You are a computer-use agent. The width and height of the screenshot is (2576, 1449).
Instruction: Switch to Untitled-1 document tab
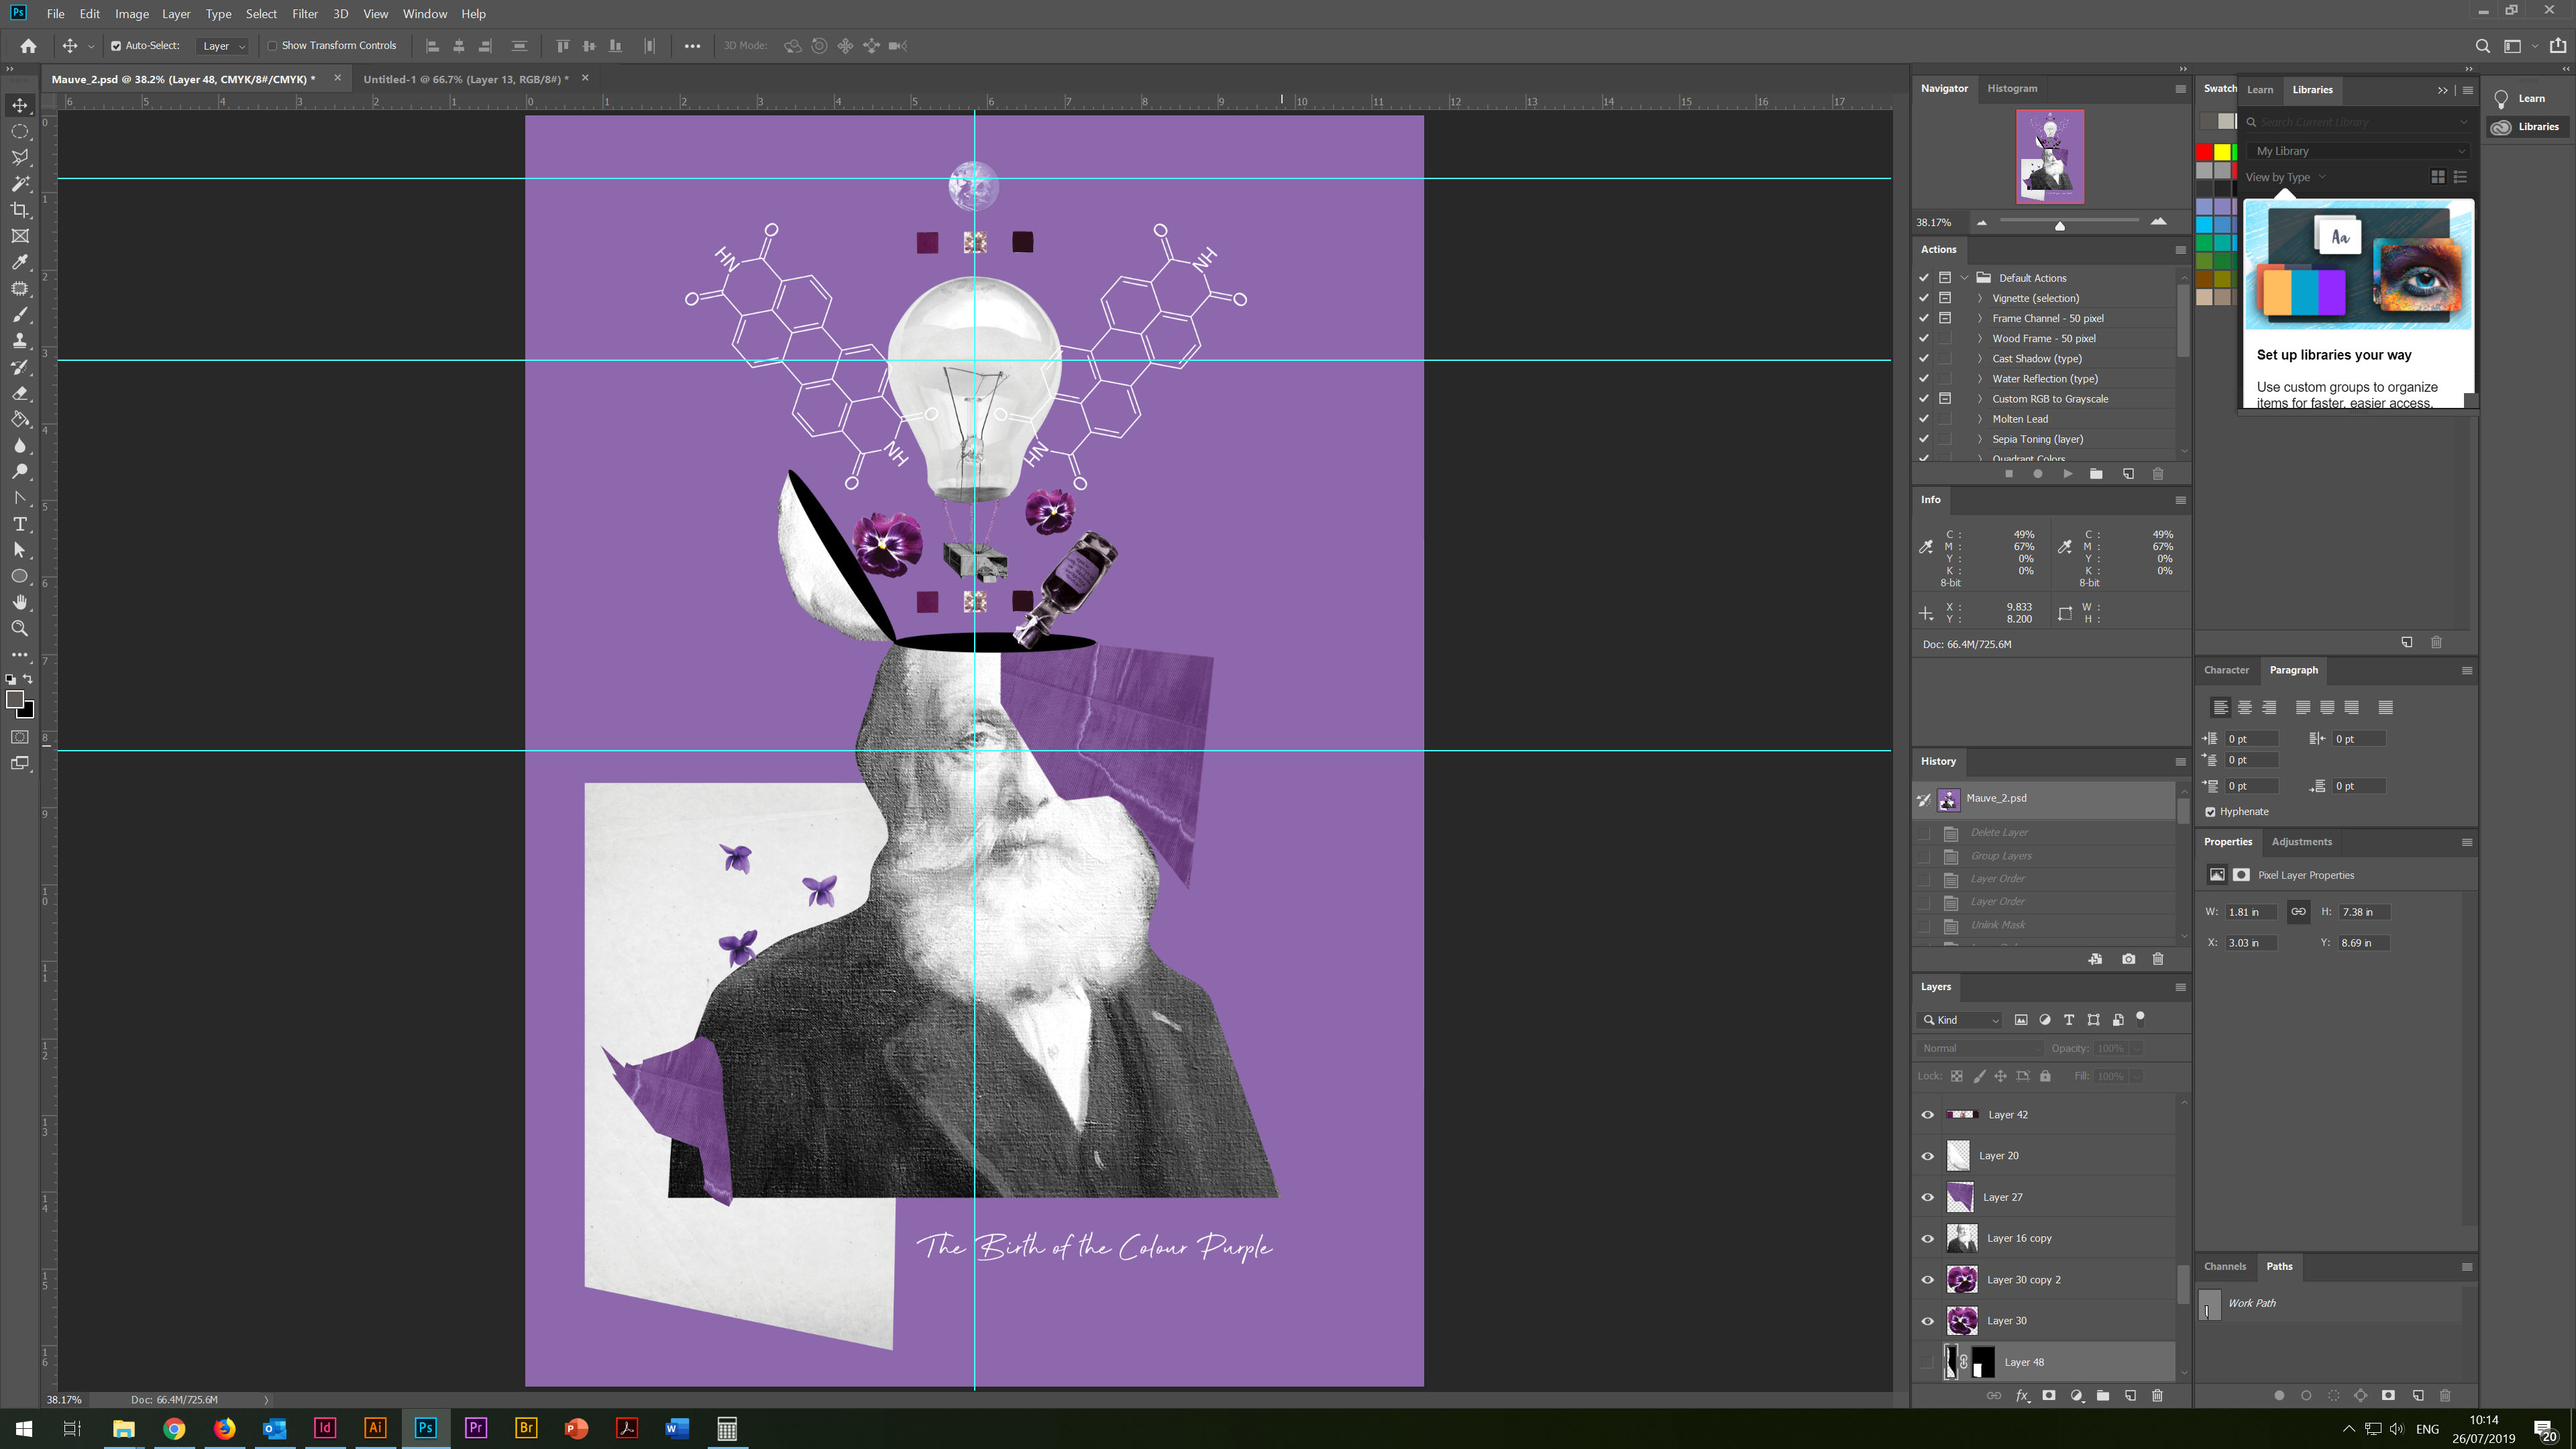point(465,79)
